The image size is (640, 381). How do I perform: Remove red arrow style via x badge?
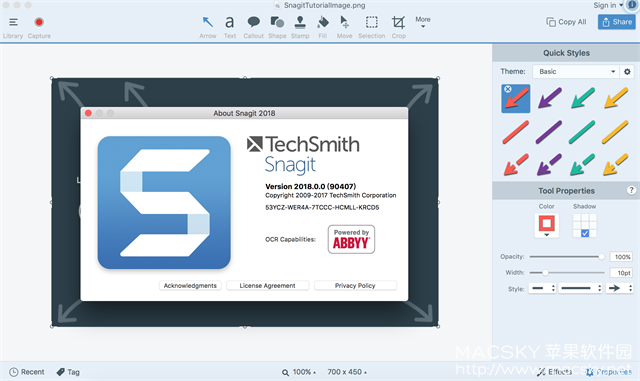[x=507, y=89]
